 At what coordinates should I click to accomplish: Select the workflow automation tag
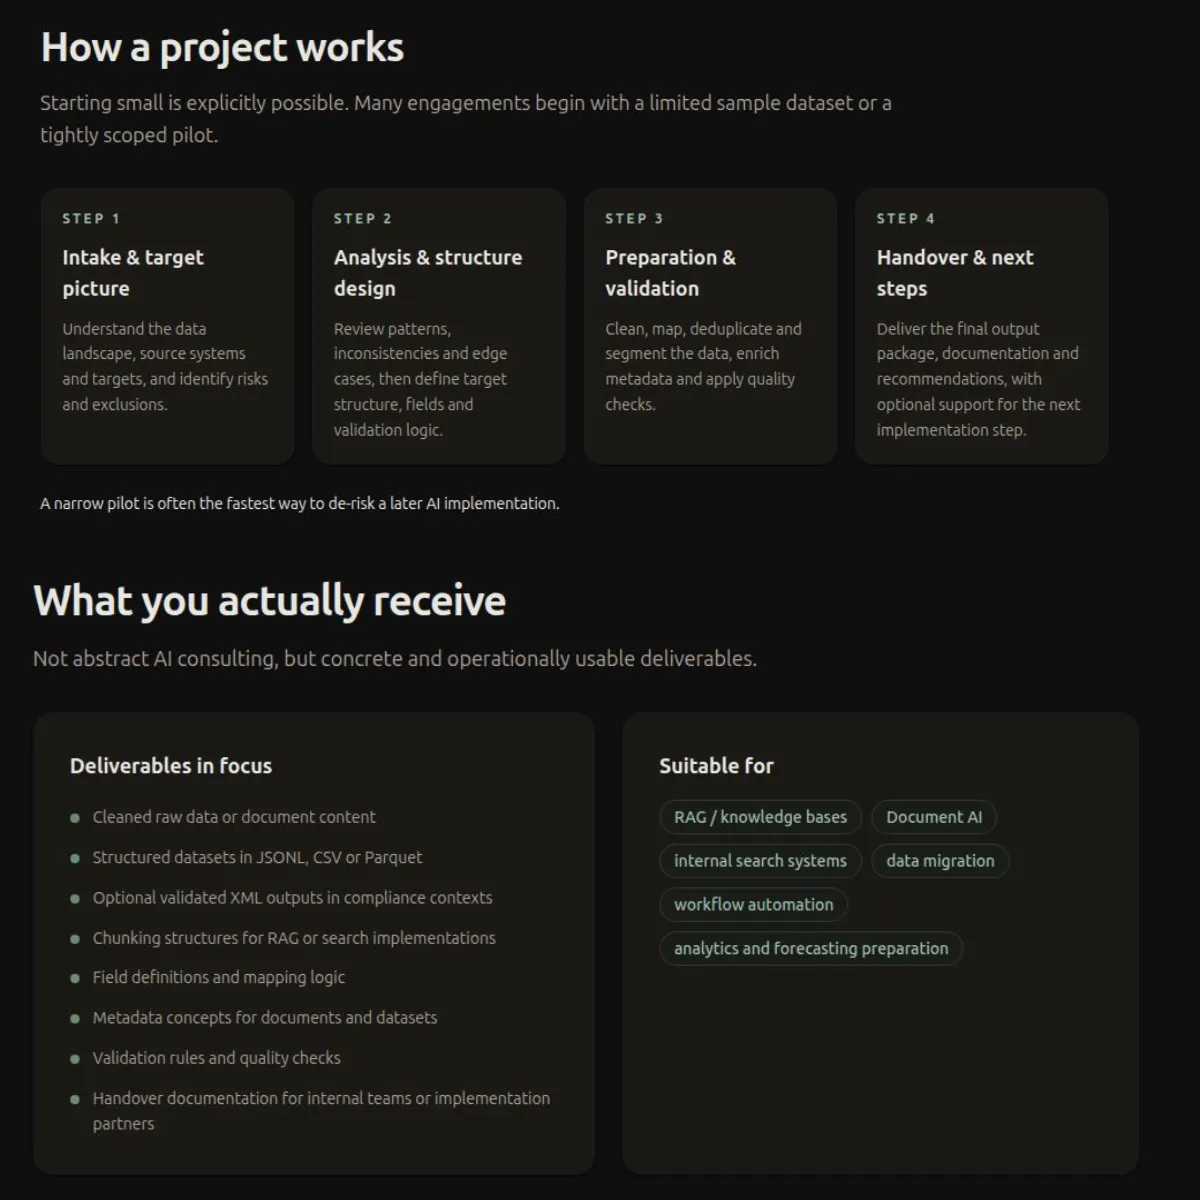coord(753,905)
